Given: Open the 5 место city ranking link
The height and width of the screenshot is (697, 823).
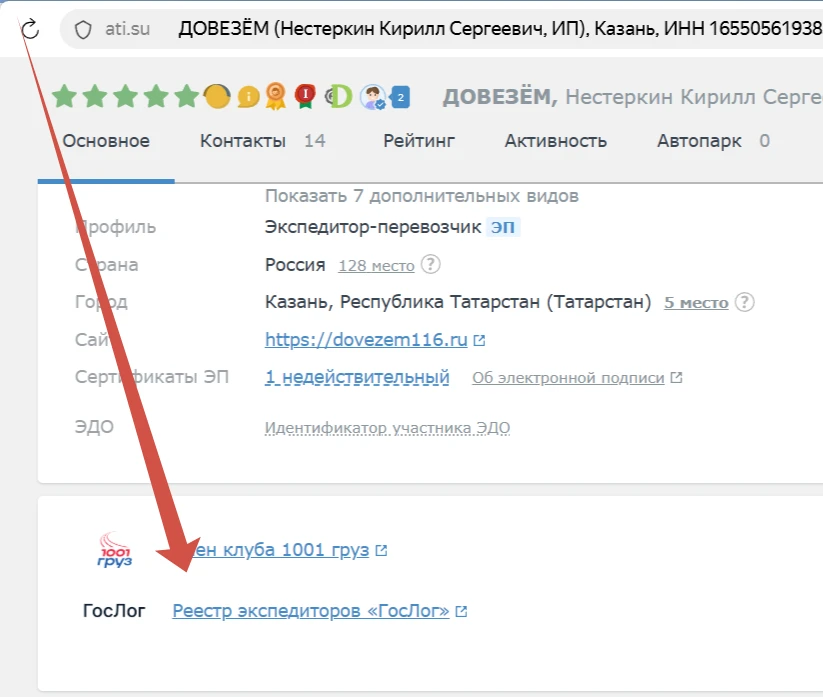Looking at the screenshot, I should (x=696, y=302).
